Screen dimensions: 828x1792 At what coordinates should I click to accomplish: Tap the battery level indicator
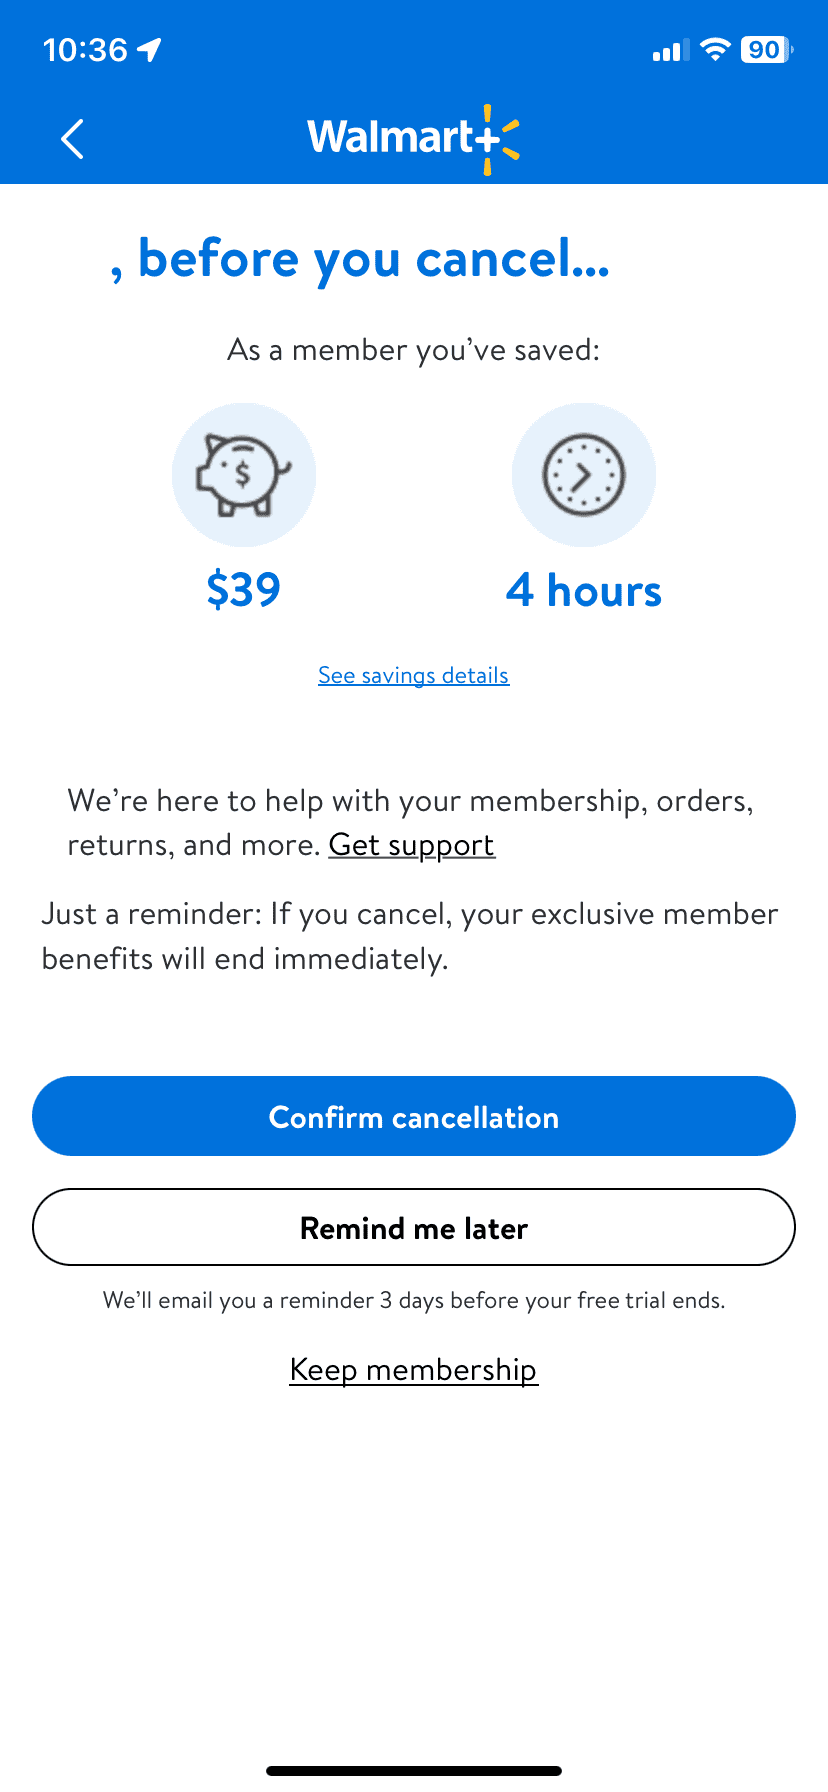pyautogui.click(x=766, y=50)
